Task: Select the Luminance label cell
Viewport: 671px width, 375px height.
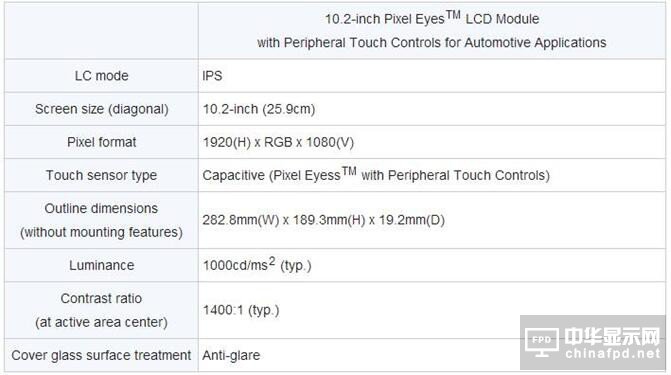Action: click(101, 265)
